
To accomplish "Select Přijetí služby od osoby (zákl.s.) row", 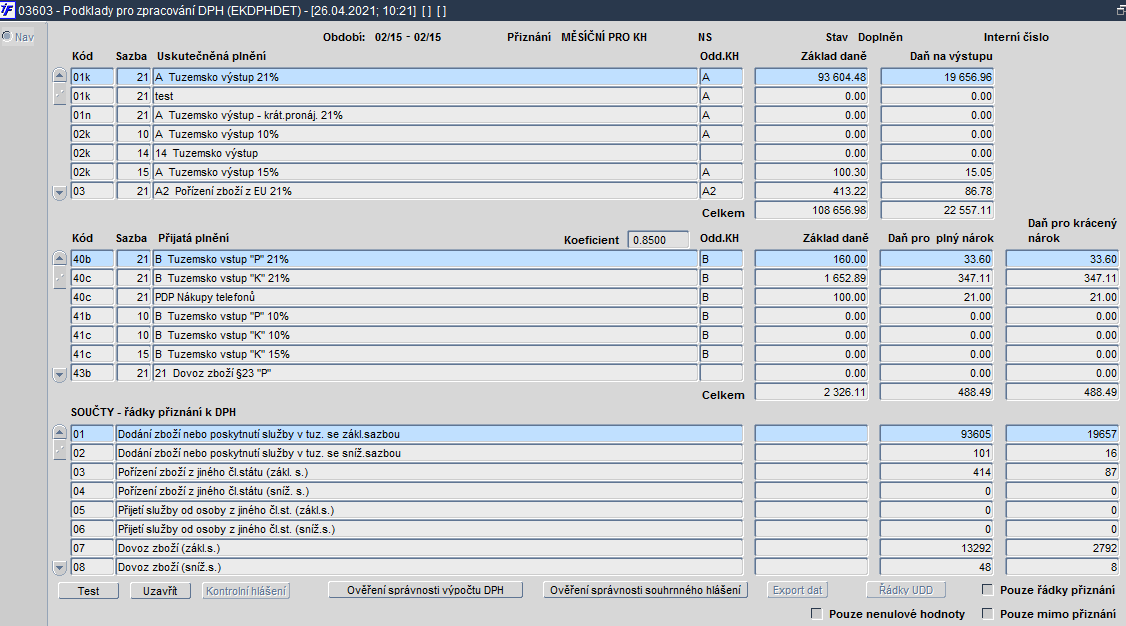I will pos(429,510).
